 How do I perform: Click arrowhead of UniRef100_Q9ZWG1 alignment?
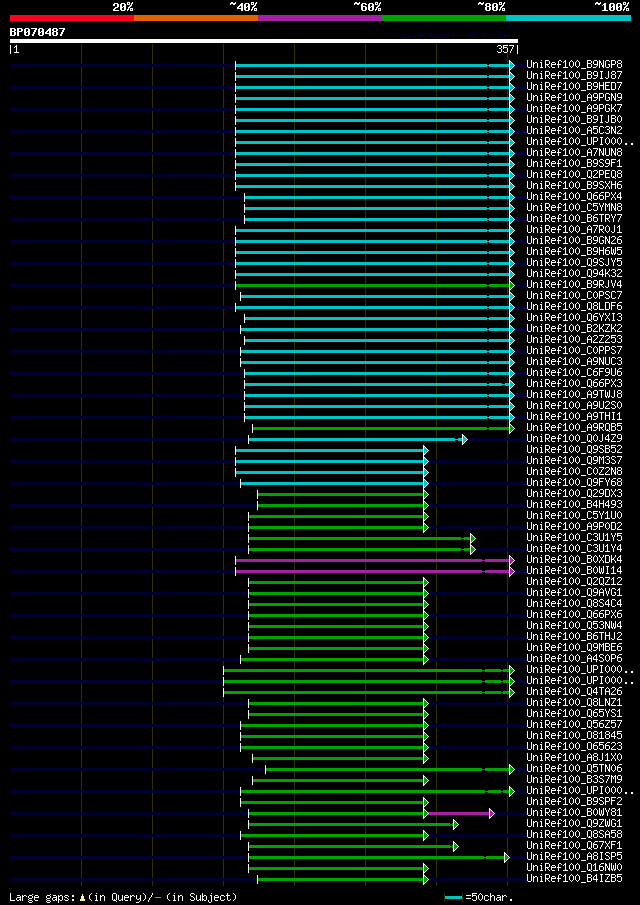tap(455, 825)
